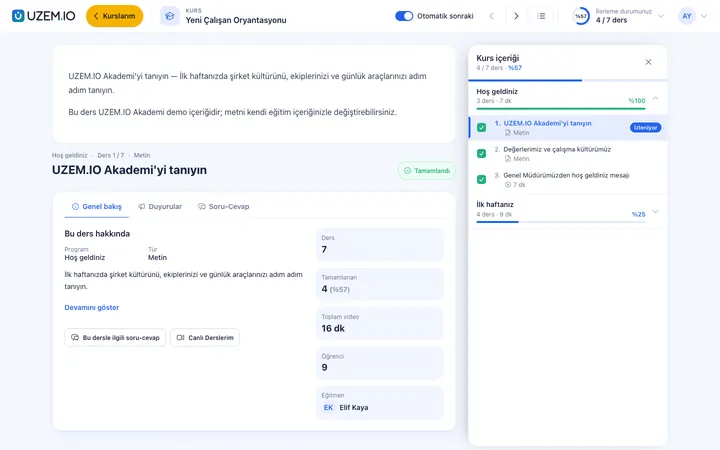Open Bu dersle ilgili soru-cevap button
The image size is (720, 450).
click(x=115, y=338)
